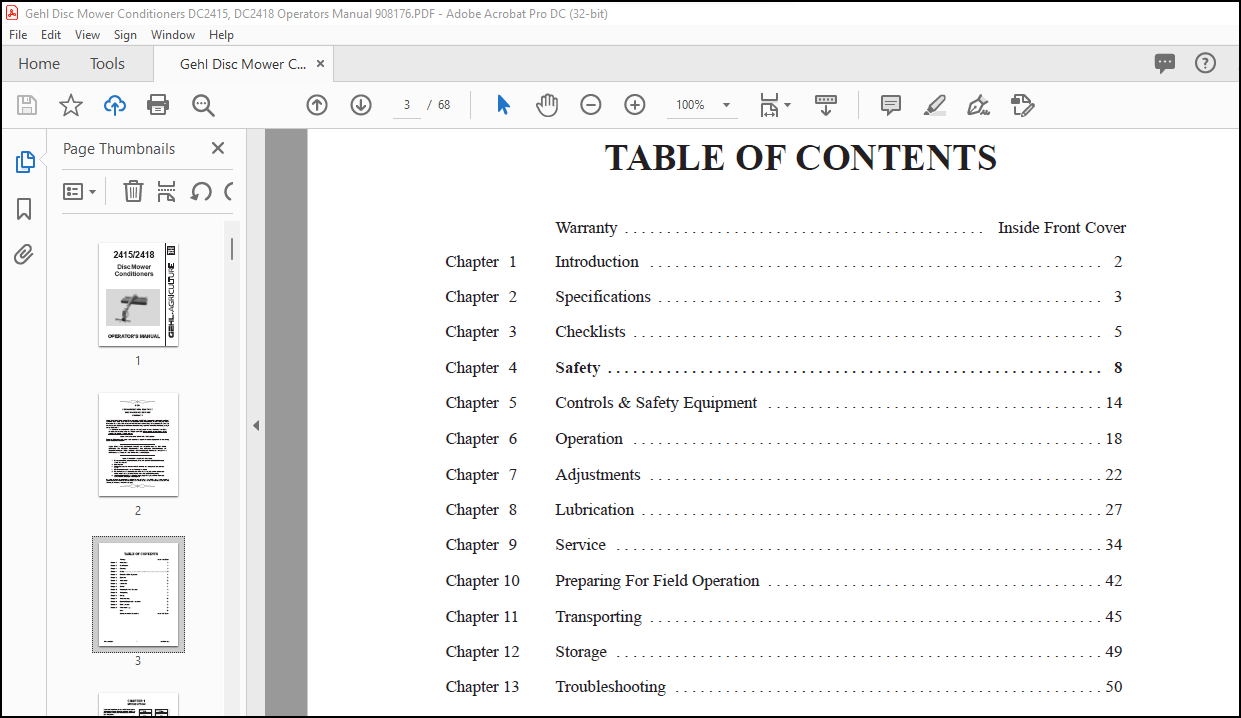Screen dimensions: 1241x718
Task: Open the help question mark icon
Action: 1206,63
